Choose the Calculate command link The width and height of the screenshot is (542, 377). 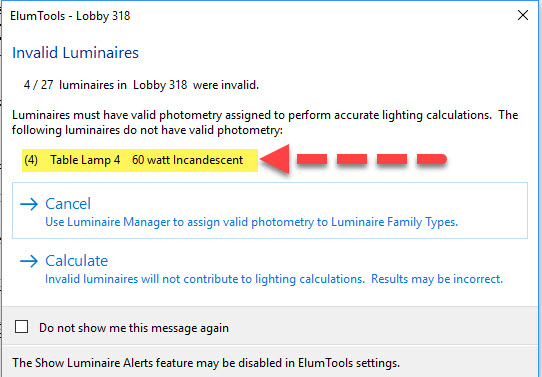point(270,269)
